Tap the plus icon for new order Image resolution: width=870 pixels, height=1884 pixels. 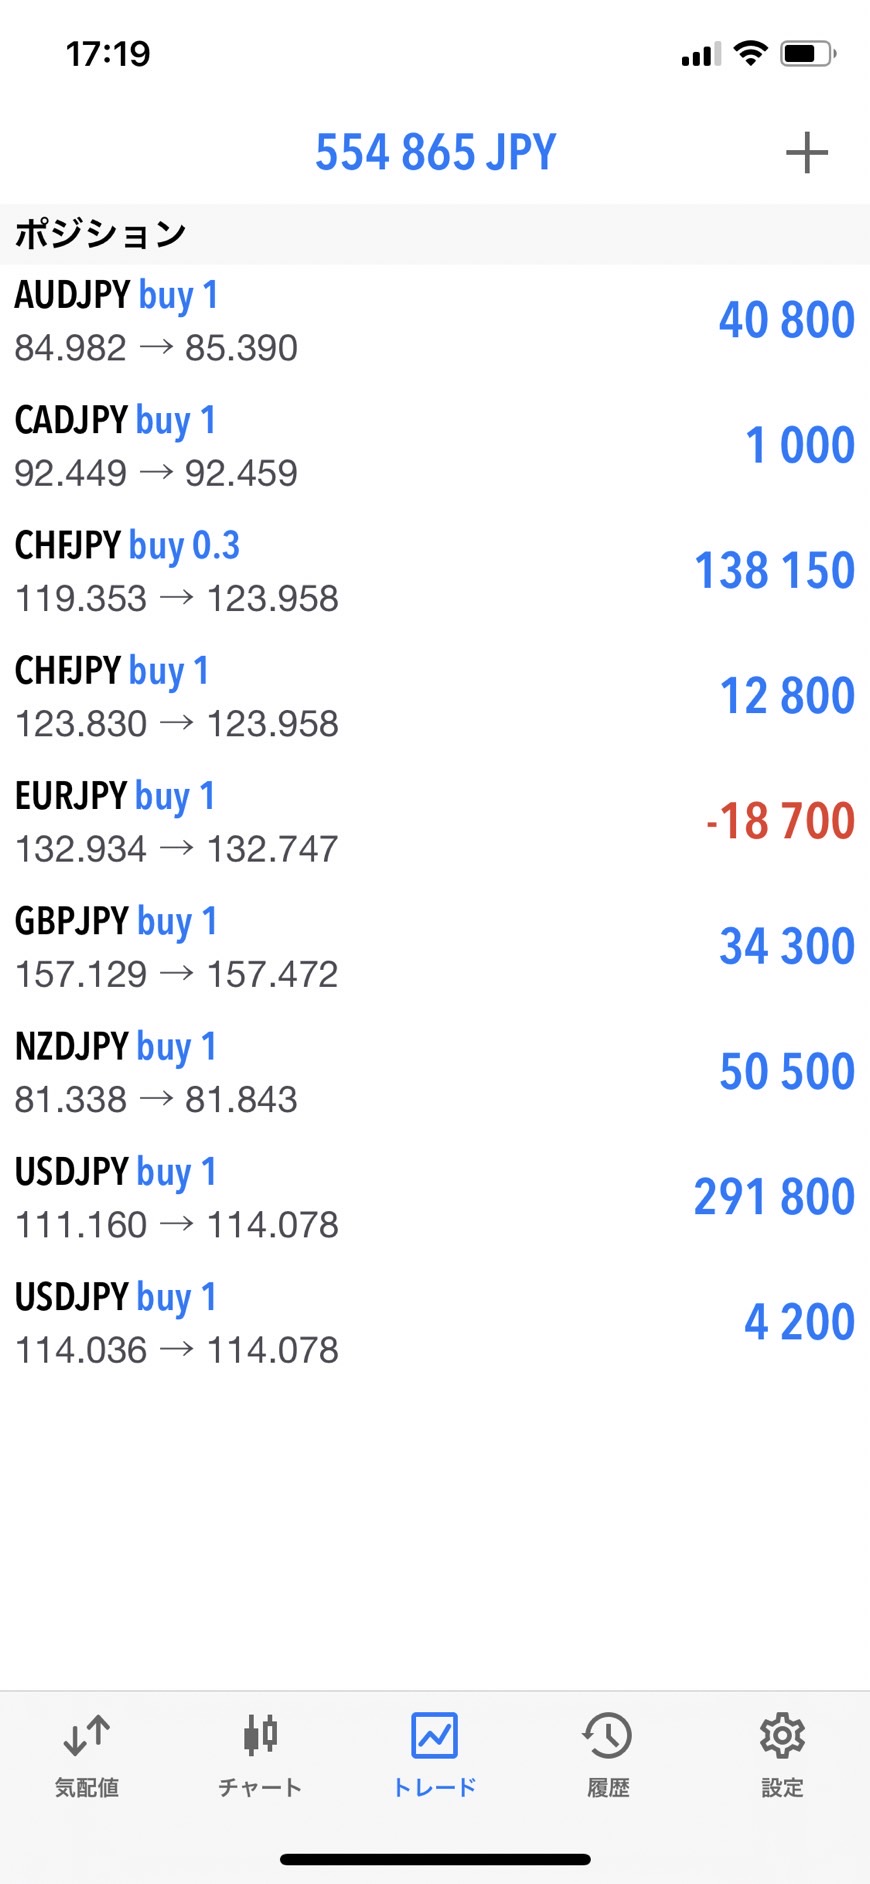tap(806, 153)
